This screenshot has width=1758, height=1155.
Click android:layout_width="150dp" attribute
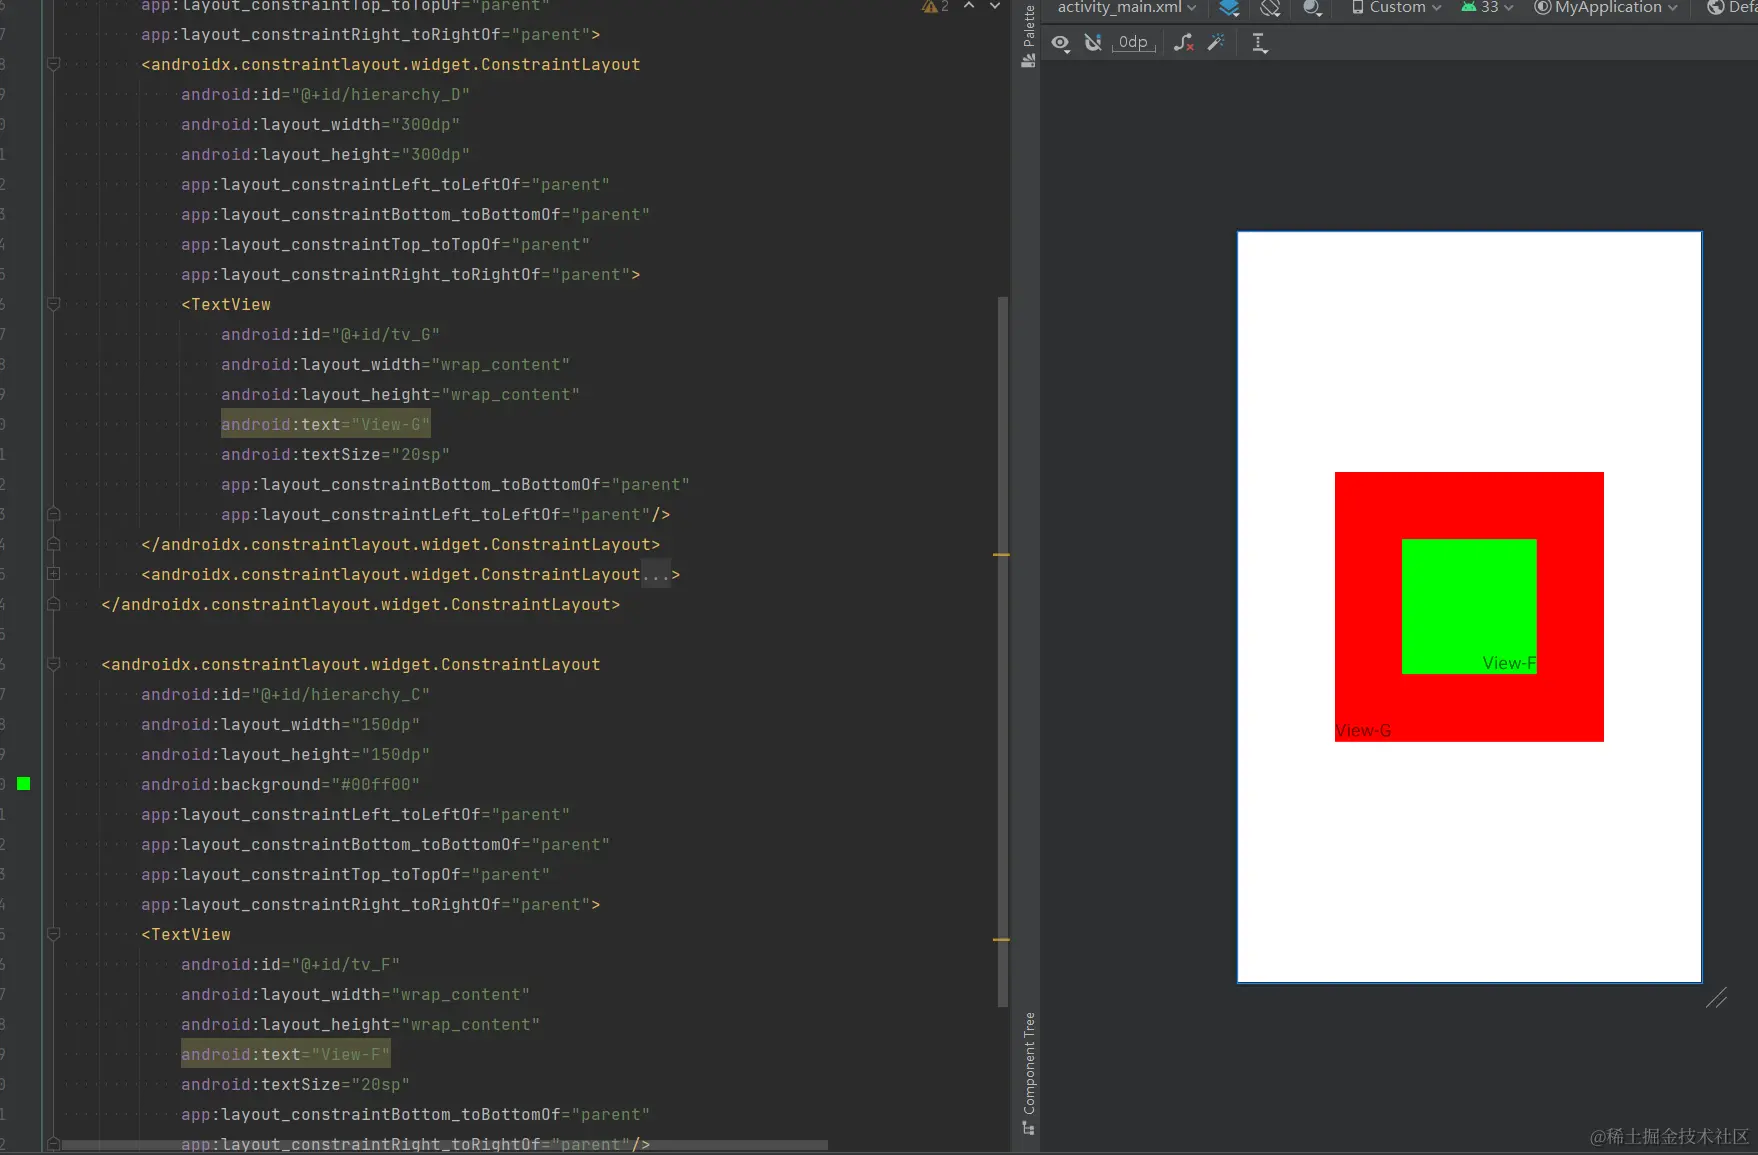pos(280,724)
